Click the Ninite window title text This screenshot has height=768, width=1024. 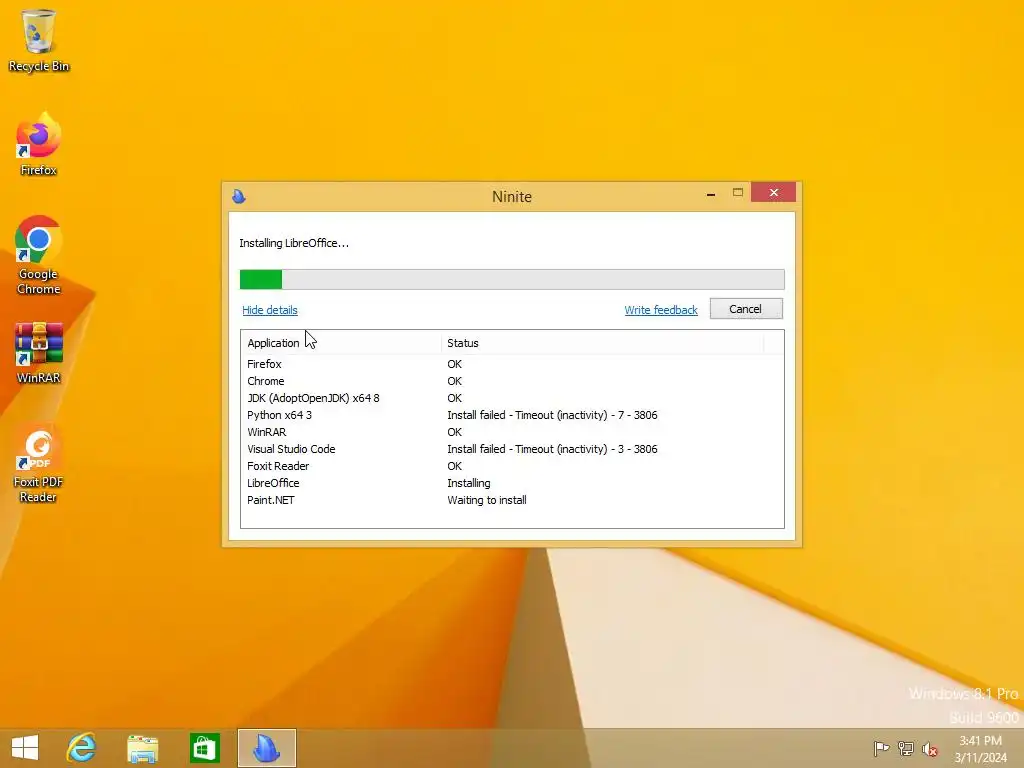click(x=512, y=197)
